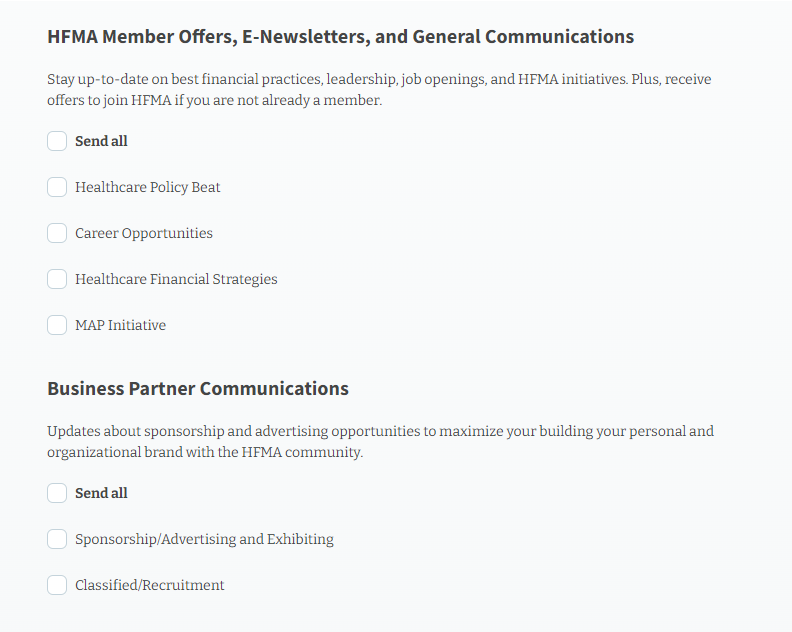Click the HFMA Member Offers section heading

(x=340, y=37)
